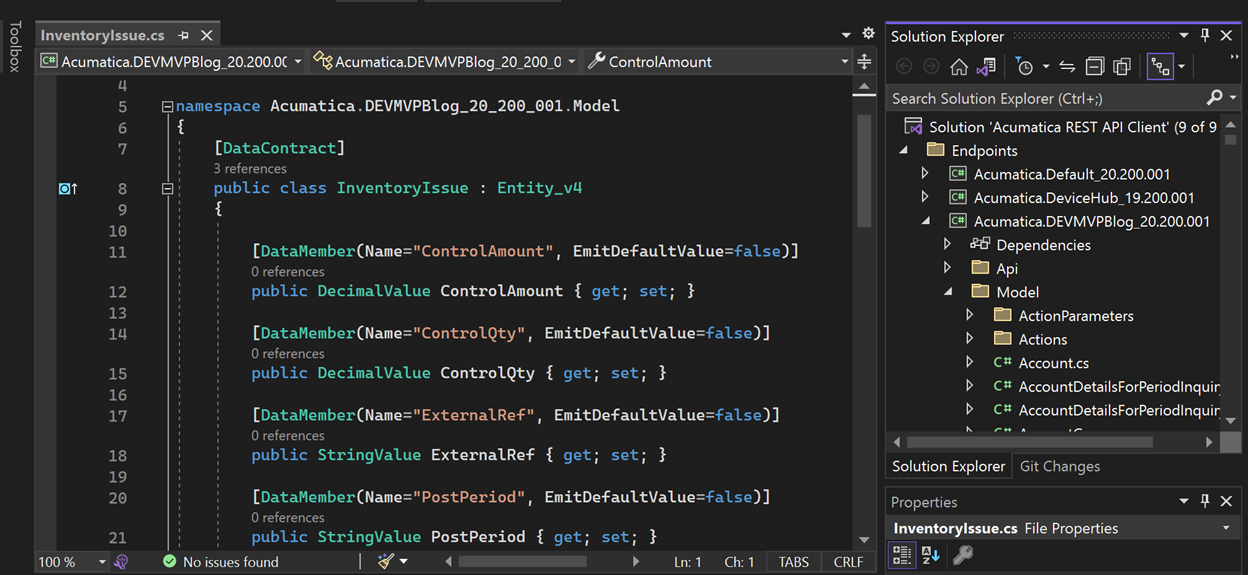Screen dimensions: 1248x575
Task: Show properties in Categorized view
Action: (901, 555)
